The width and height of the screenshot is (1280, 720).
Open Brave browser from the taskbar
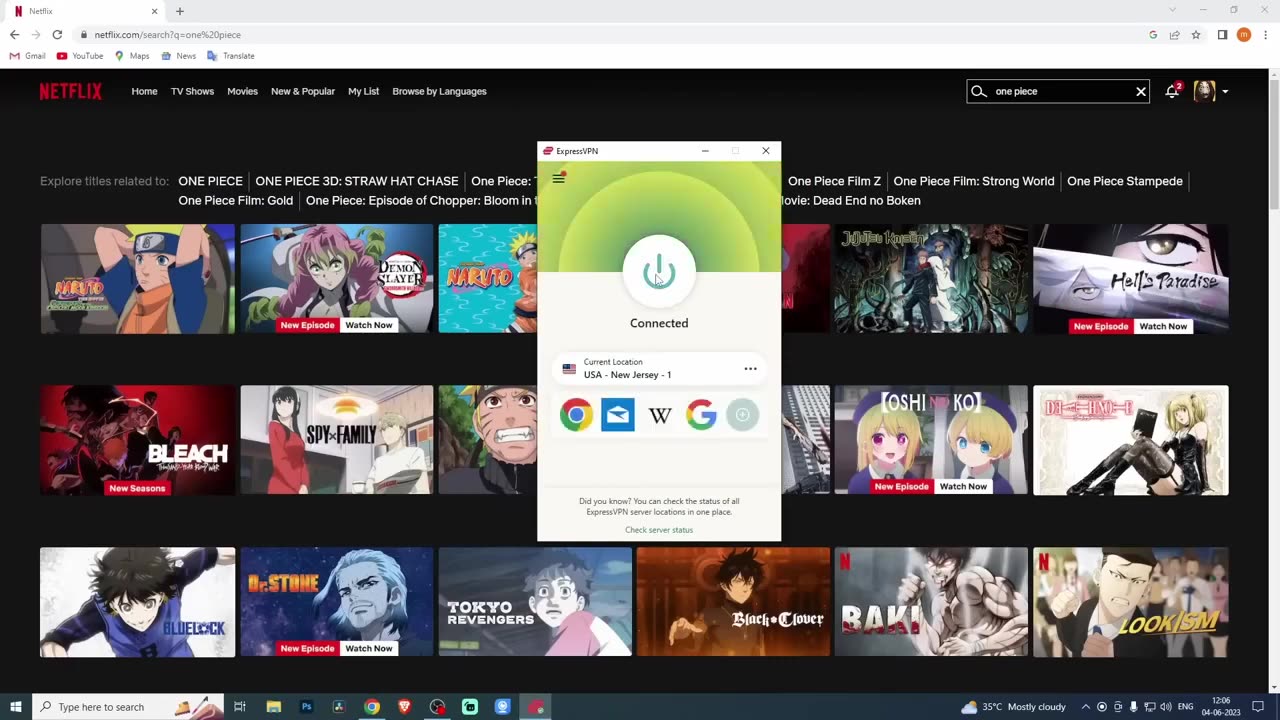404,707
